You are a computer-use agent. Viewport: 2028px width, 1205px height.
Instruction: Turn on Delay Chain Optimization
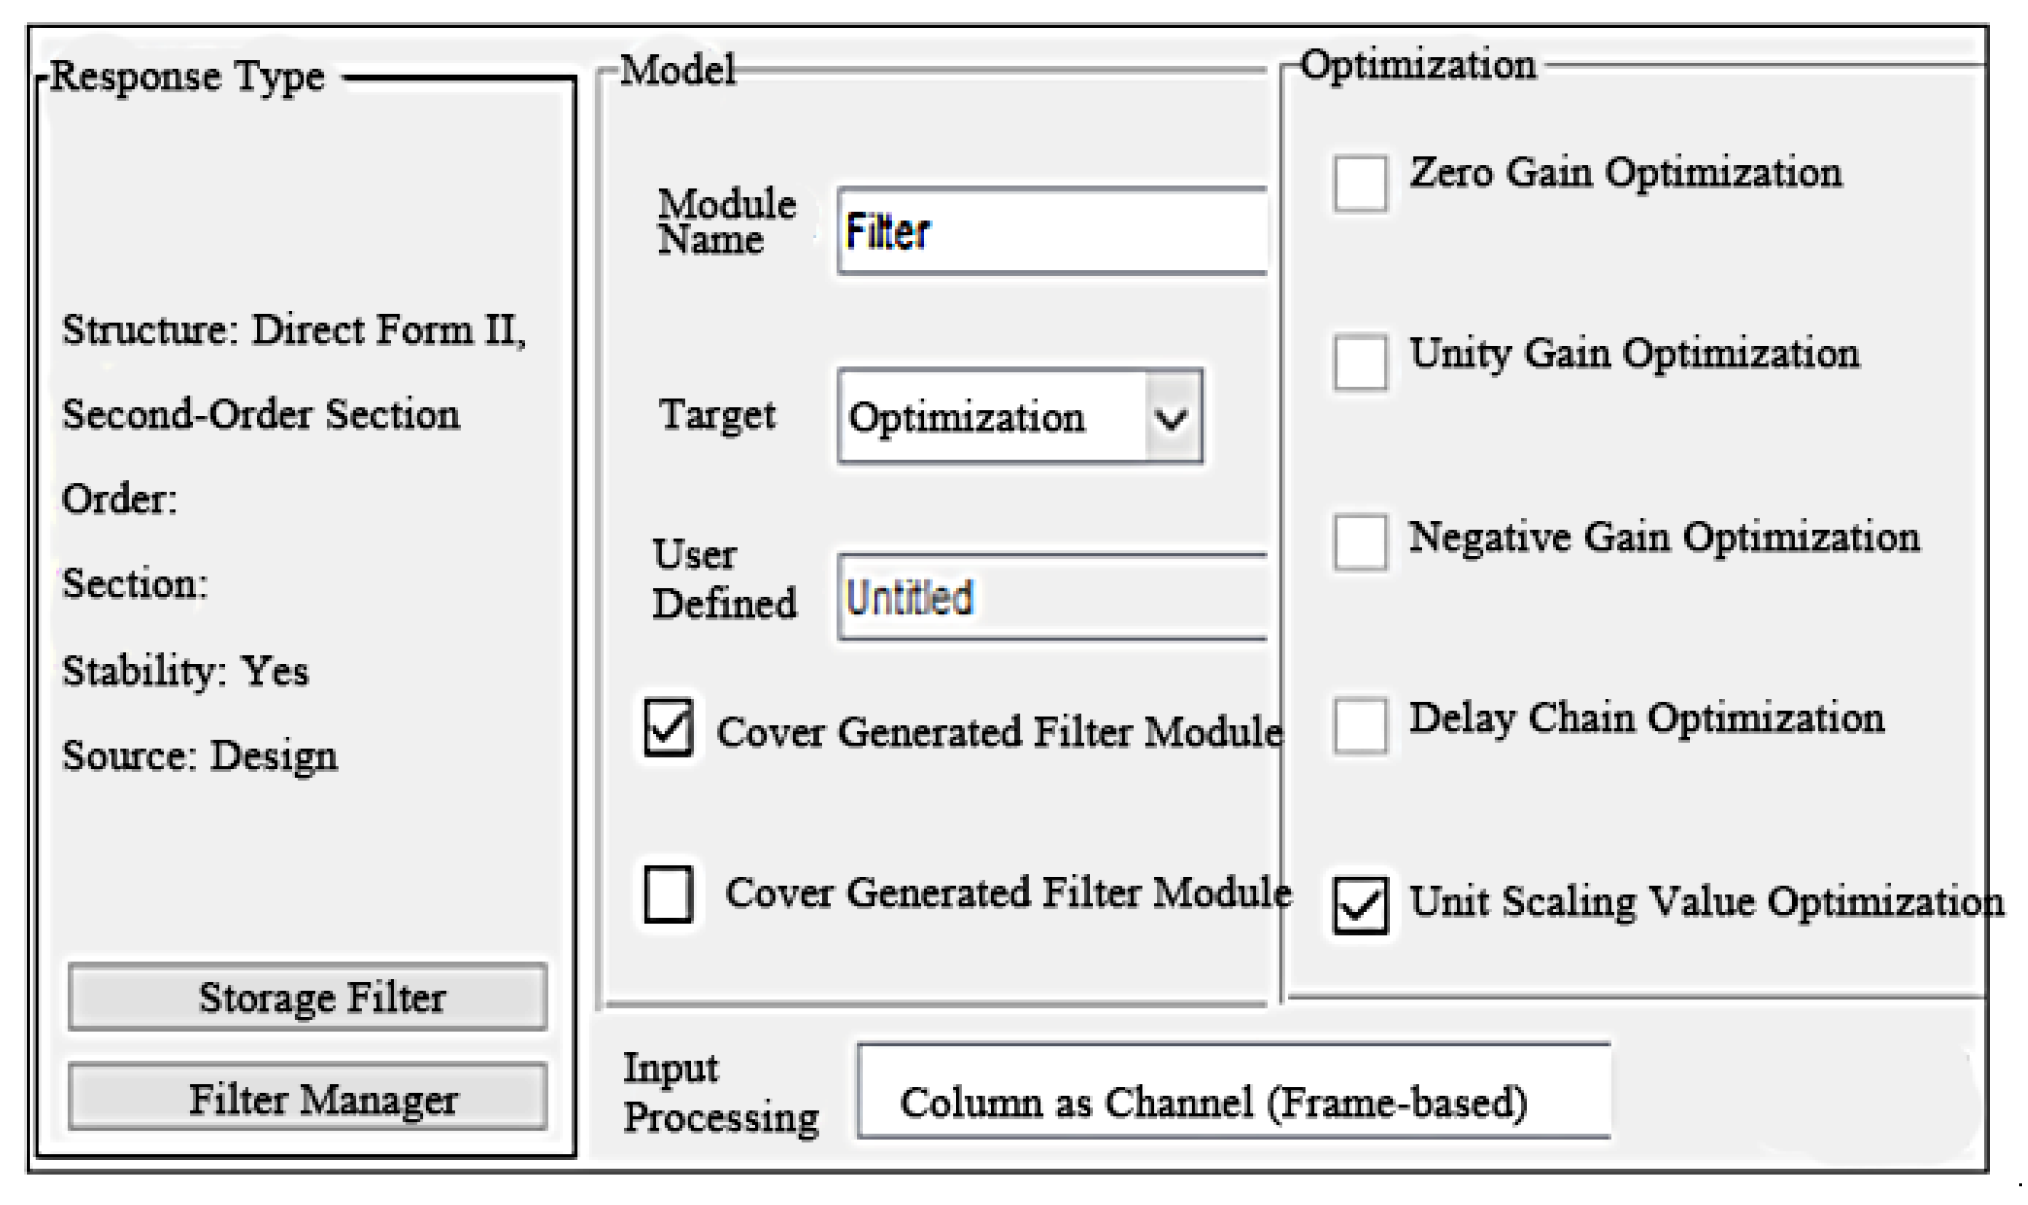coord(1360,724)
